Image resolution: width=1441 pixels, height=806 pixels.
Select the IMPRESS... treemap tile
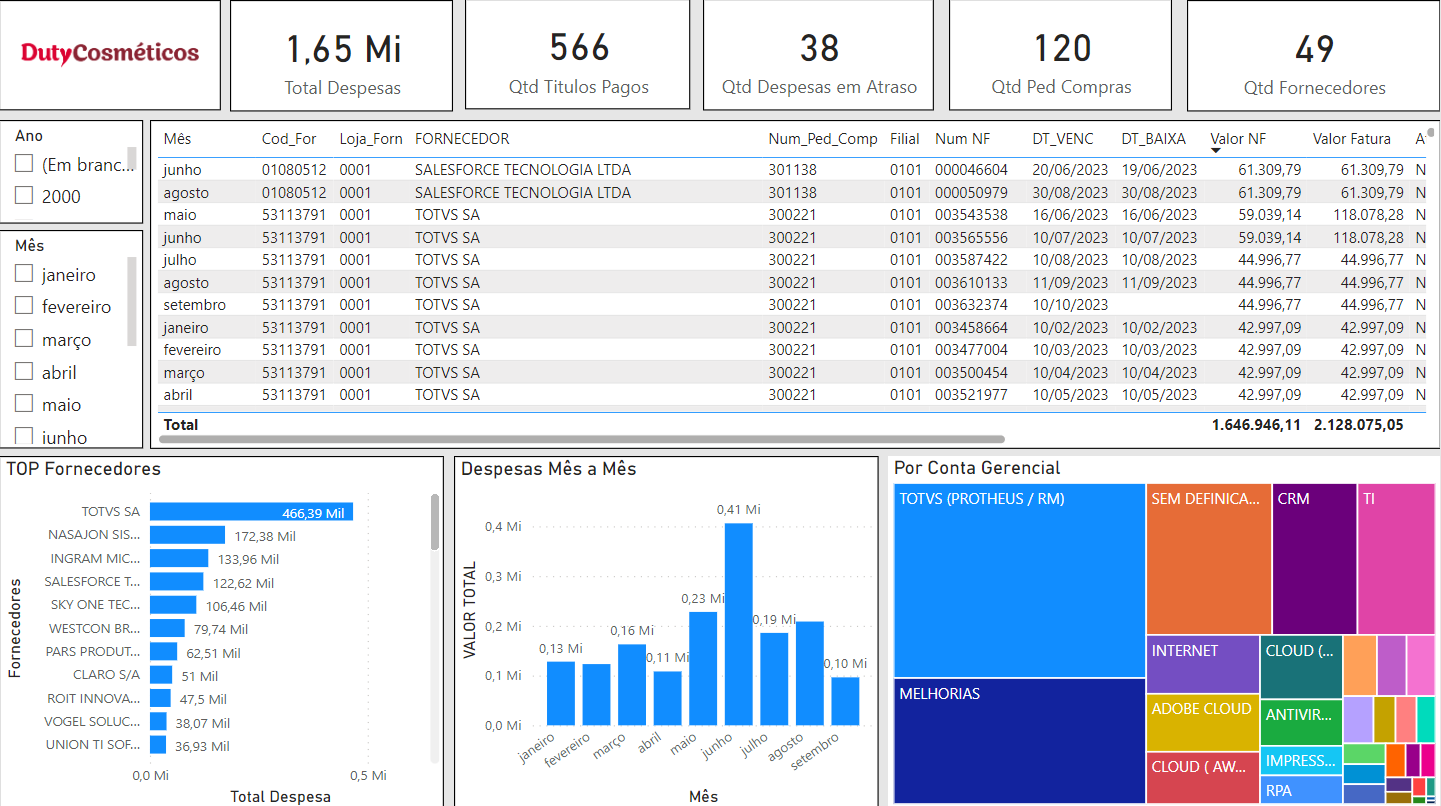pyautogui.click(x=1301, y=760)
